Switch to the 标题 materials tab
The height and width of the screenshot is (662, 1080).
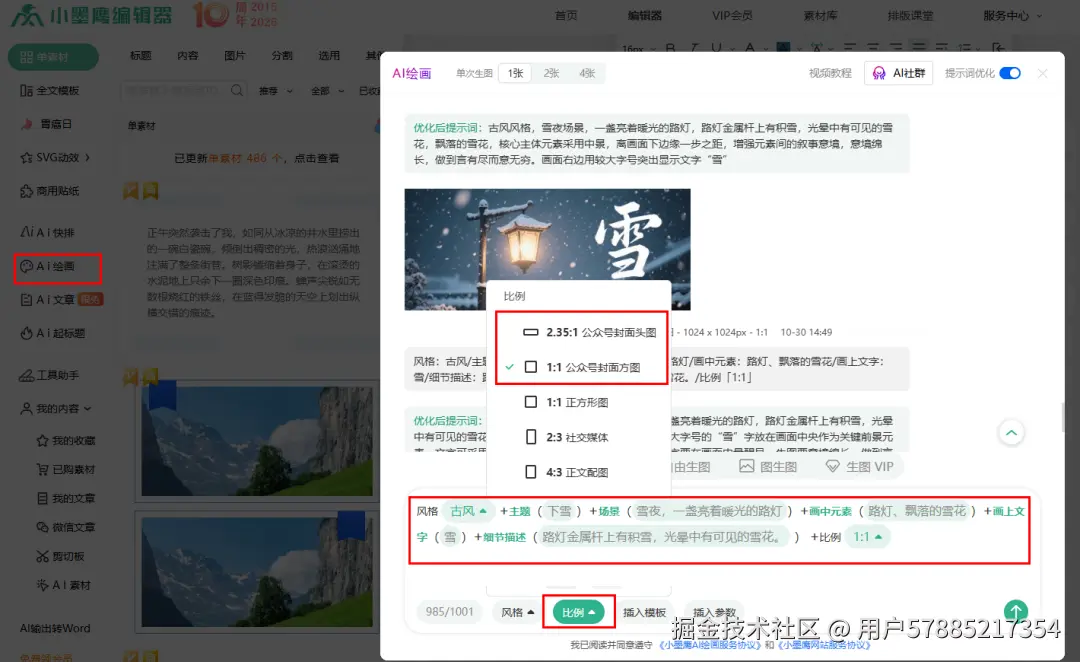(141, 55)
